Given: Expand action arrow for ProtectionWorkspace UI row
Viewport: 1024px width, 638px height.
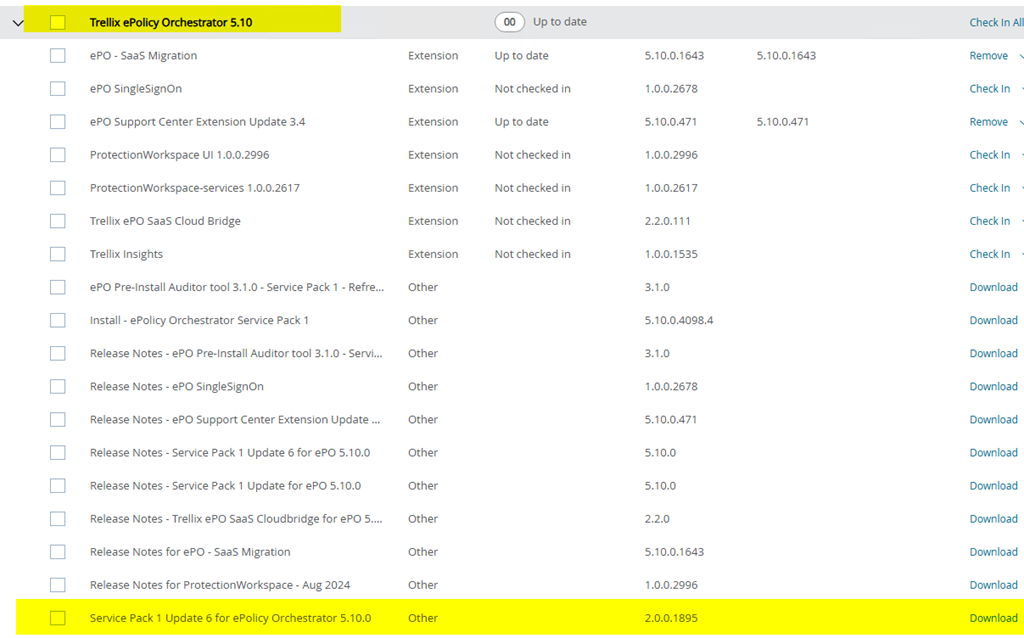Looking at the screenshot, I should [1020, 155].
